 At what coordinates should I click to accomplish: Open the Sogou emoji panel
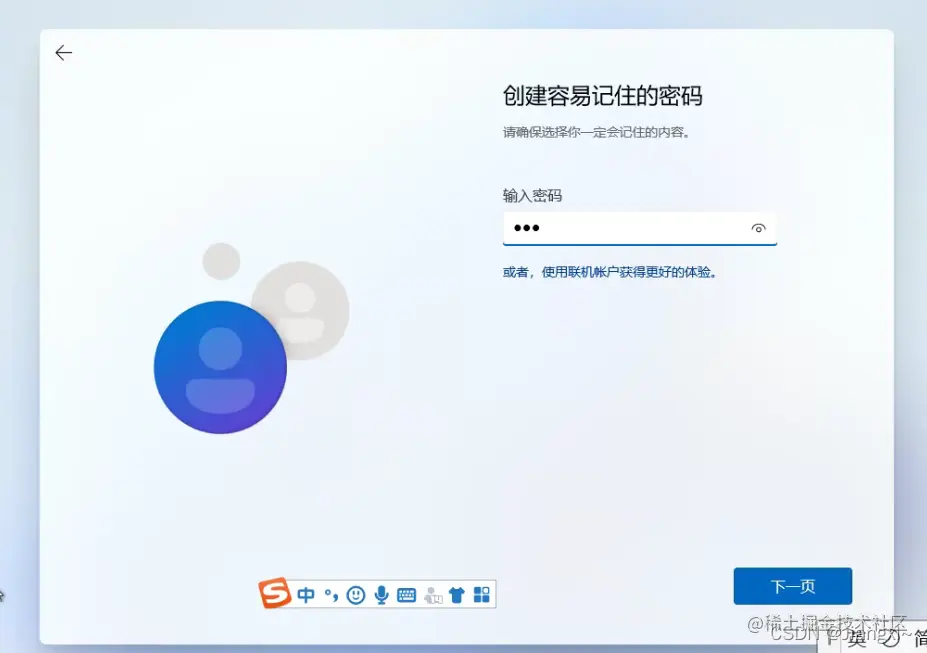point(356,594)
